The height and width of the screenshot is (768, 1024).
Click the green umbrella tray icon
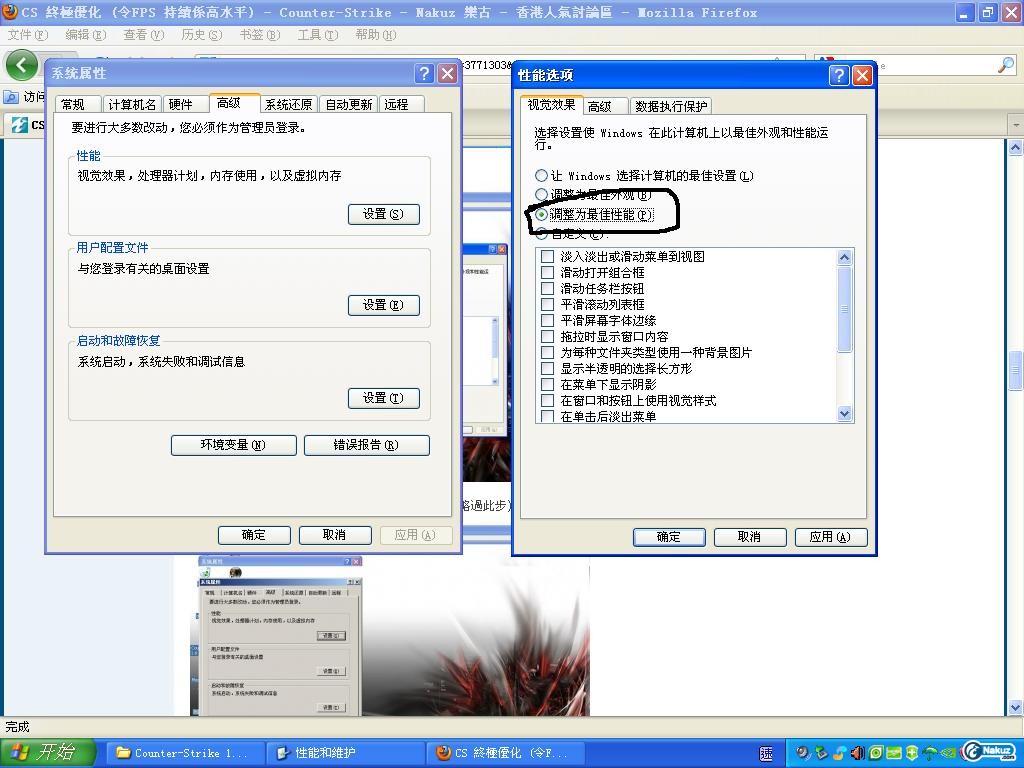coord(930,754)
